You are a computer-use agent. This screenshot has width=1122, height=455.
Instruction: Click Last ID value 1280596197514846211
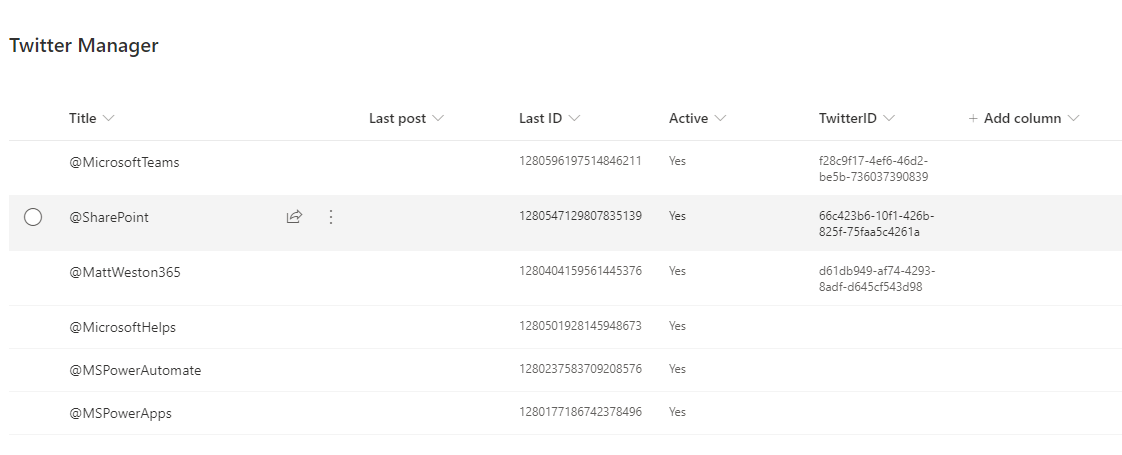580,161
